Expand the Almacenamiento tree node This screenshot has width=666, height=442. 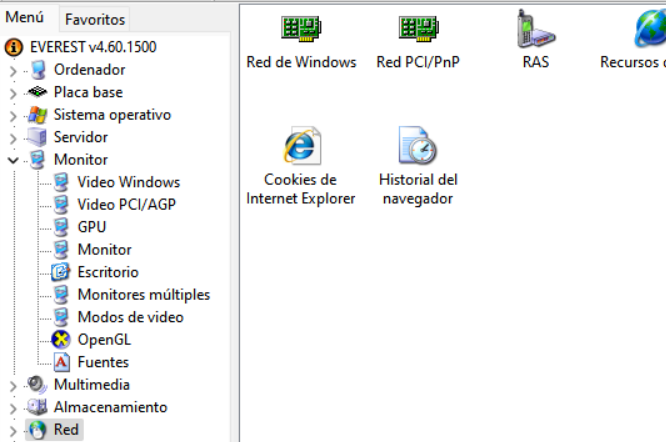click(13, 408)
